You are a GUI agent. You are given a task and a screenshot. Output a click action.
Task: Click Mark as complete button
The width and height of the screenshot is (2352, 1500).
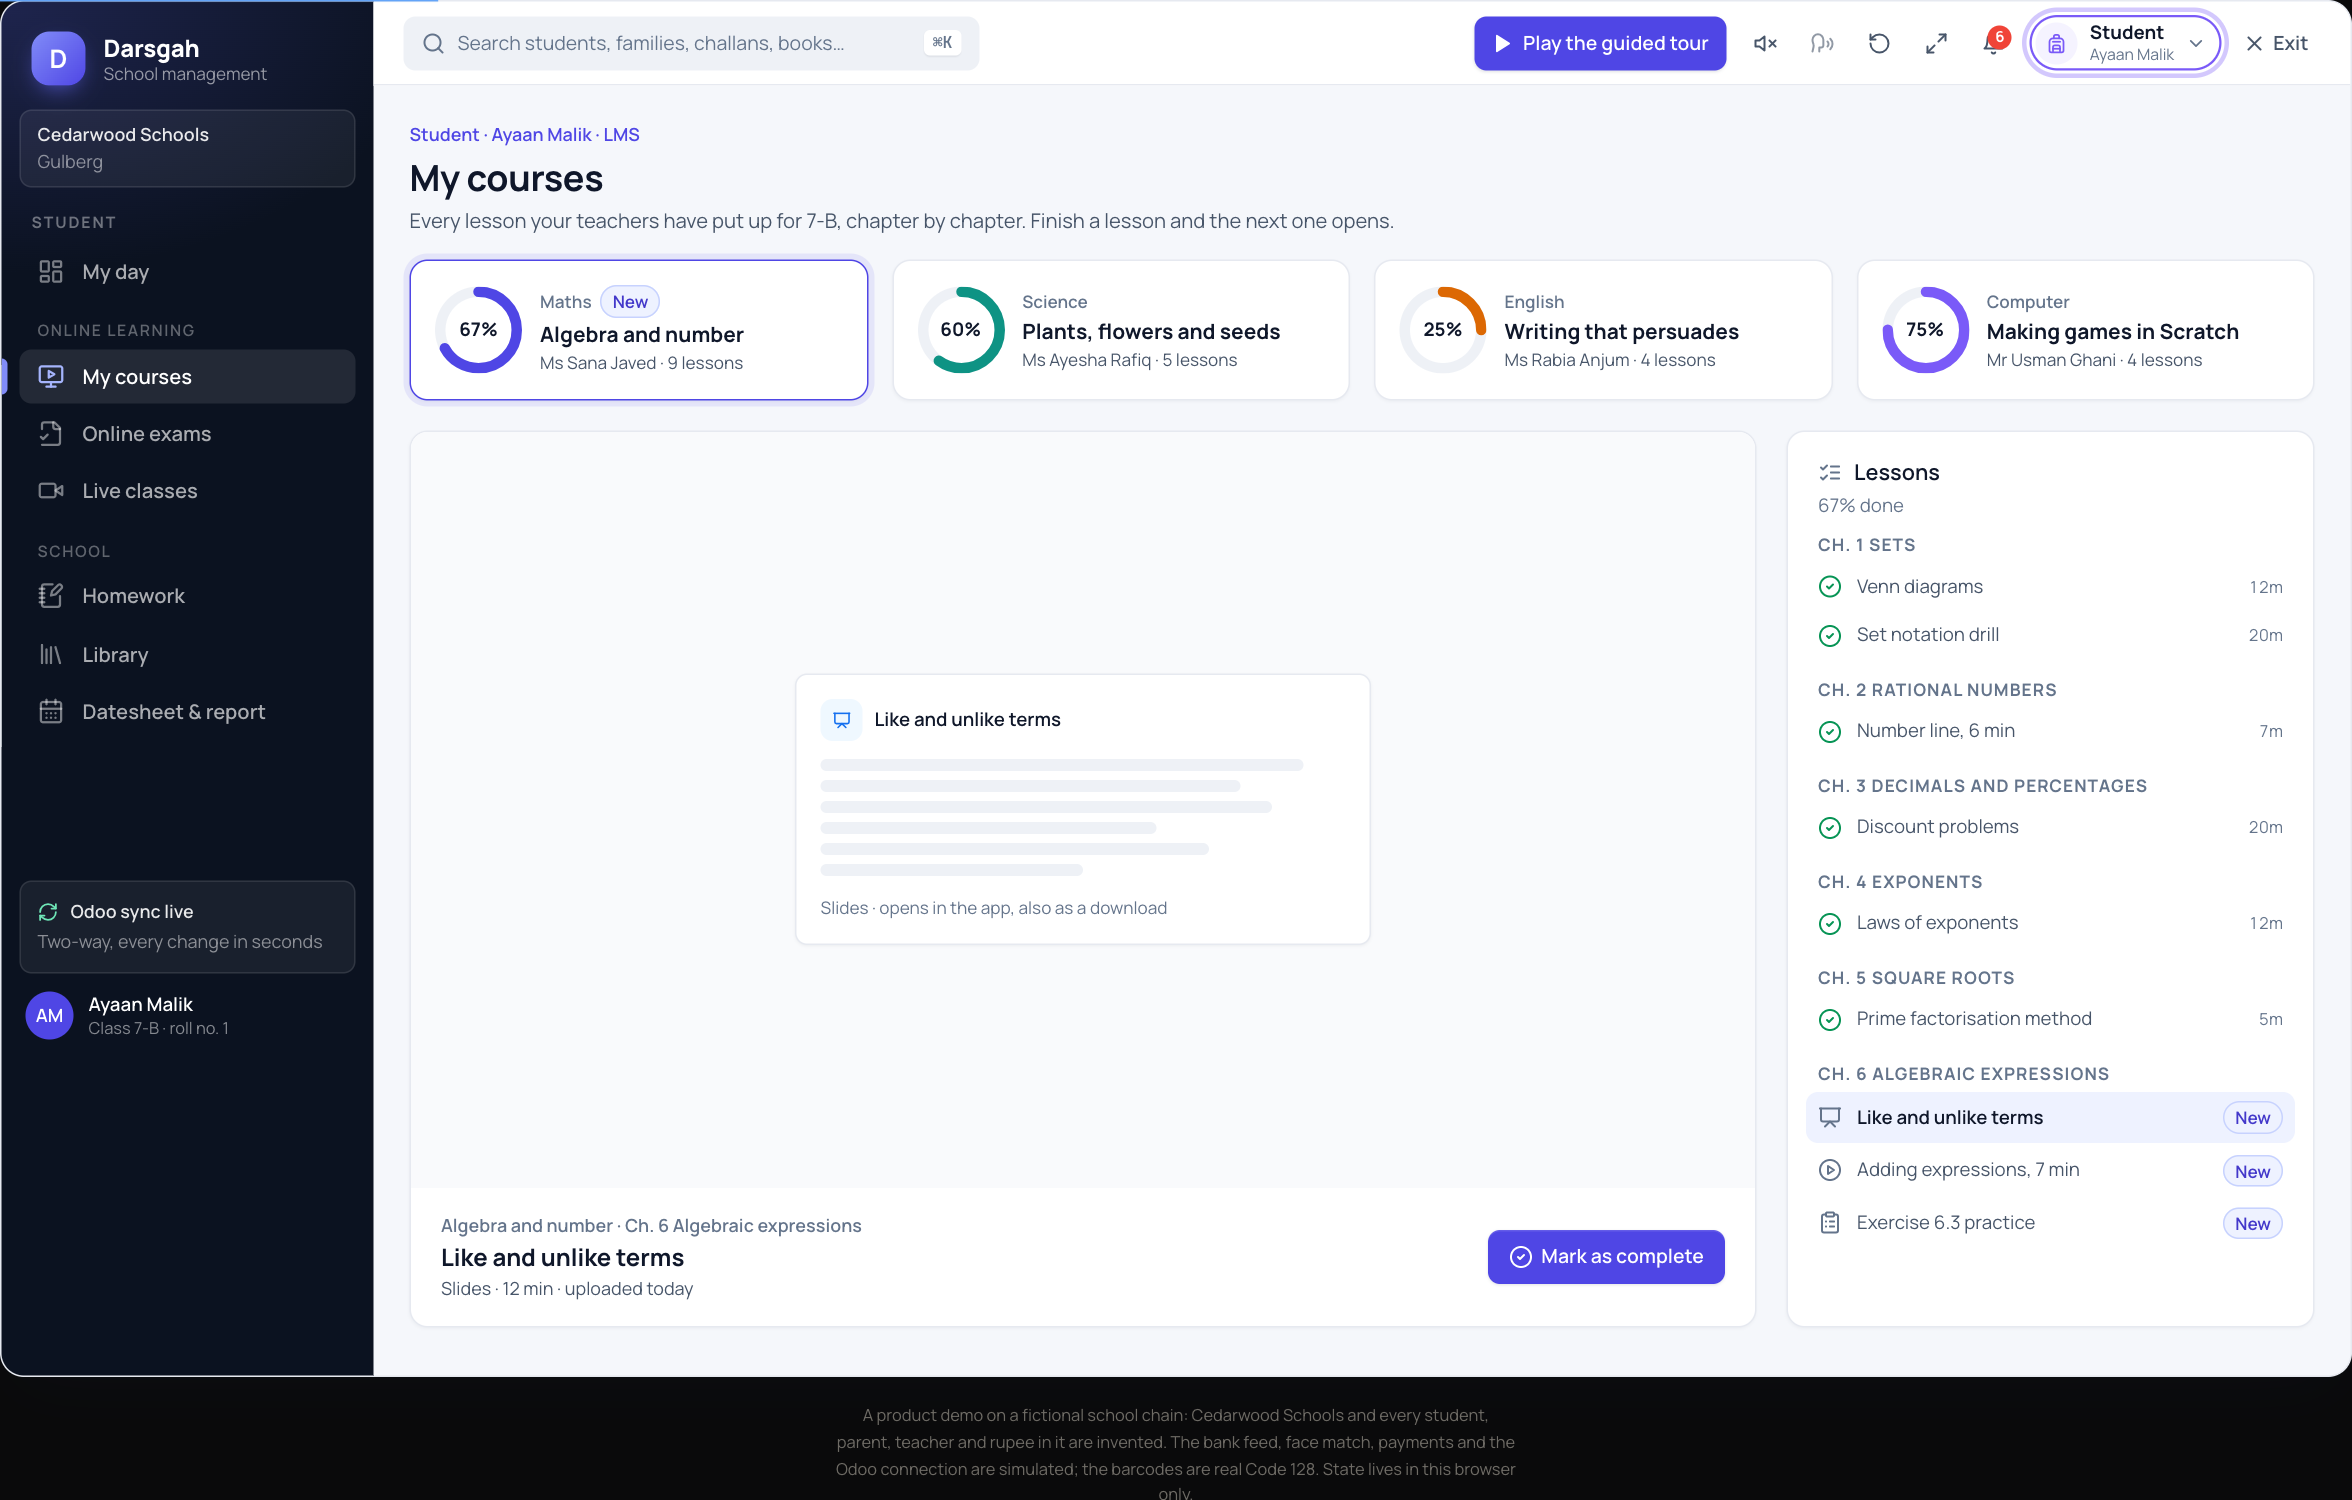[1606, 1257]
